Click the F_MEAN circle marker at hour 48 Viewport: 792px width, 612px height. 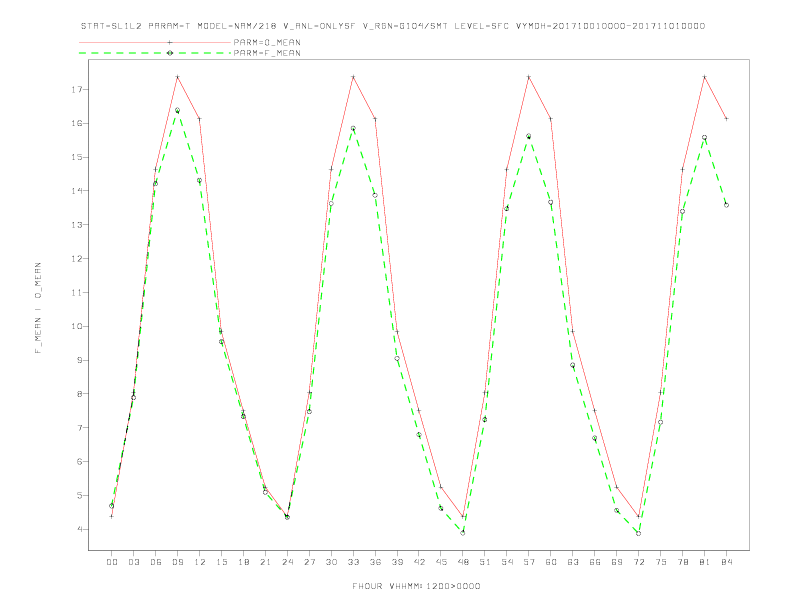point(463,533)
